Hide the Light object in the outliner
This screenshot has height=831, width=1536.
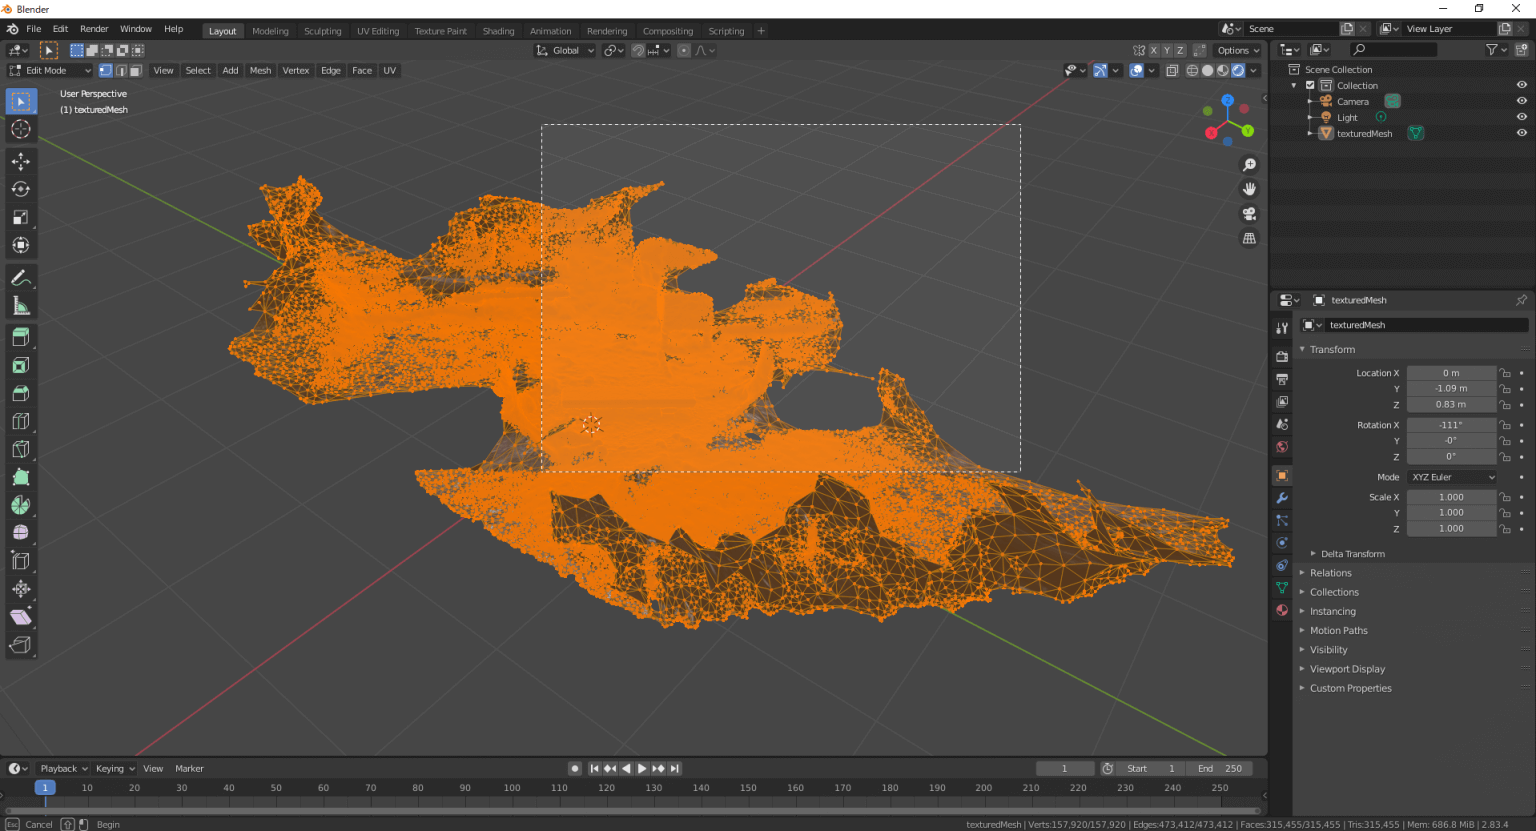tap(1521, 116)
